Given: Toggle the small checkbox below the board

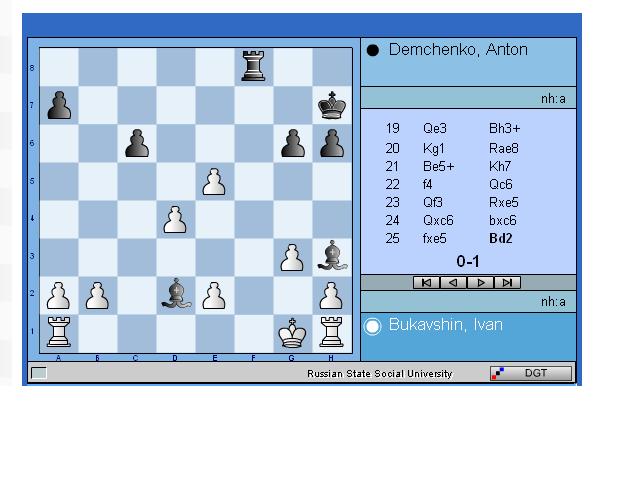Looking at the screenshot, I should click(39, 373).
